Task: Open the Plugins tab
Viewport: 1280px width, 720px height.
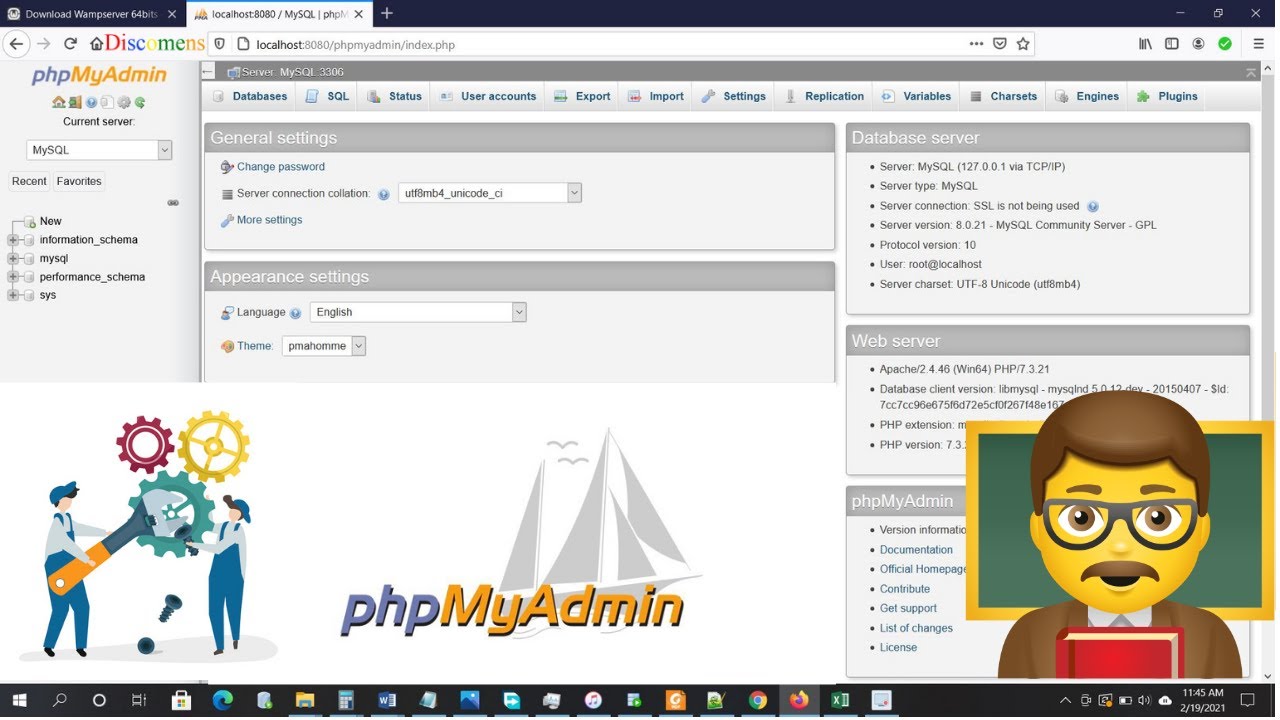Action: coord(1167,96)
